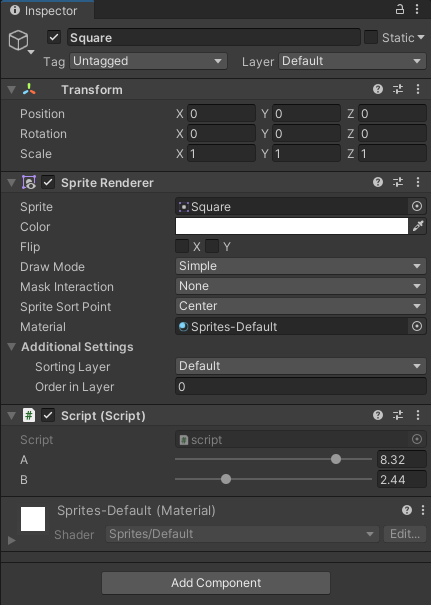Viewport: 431px width, 605px height.
Task: Collapse the Sprite Renderer foldout
Action: (x=12, y=183)
